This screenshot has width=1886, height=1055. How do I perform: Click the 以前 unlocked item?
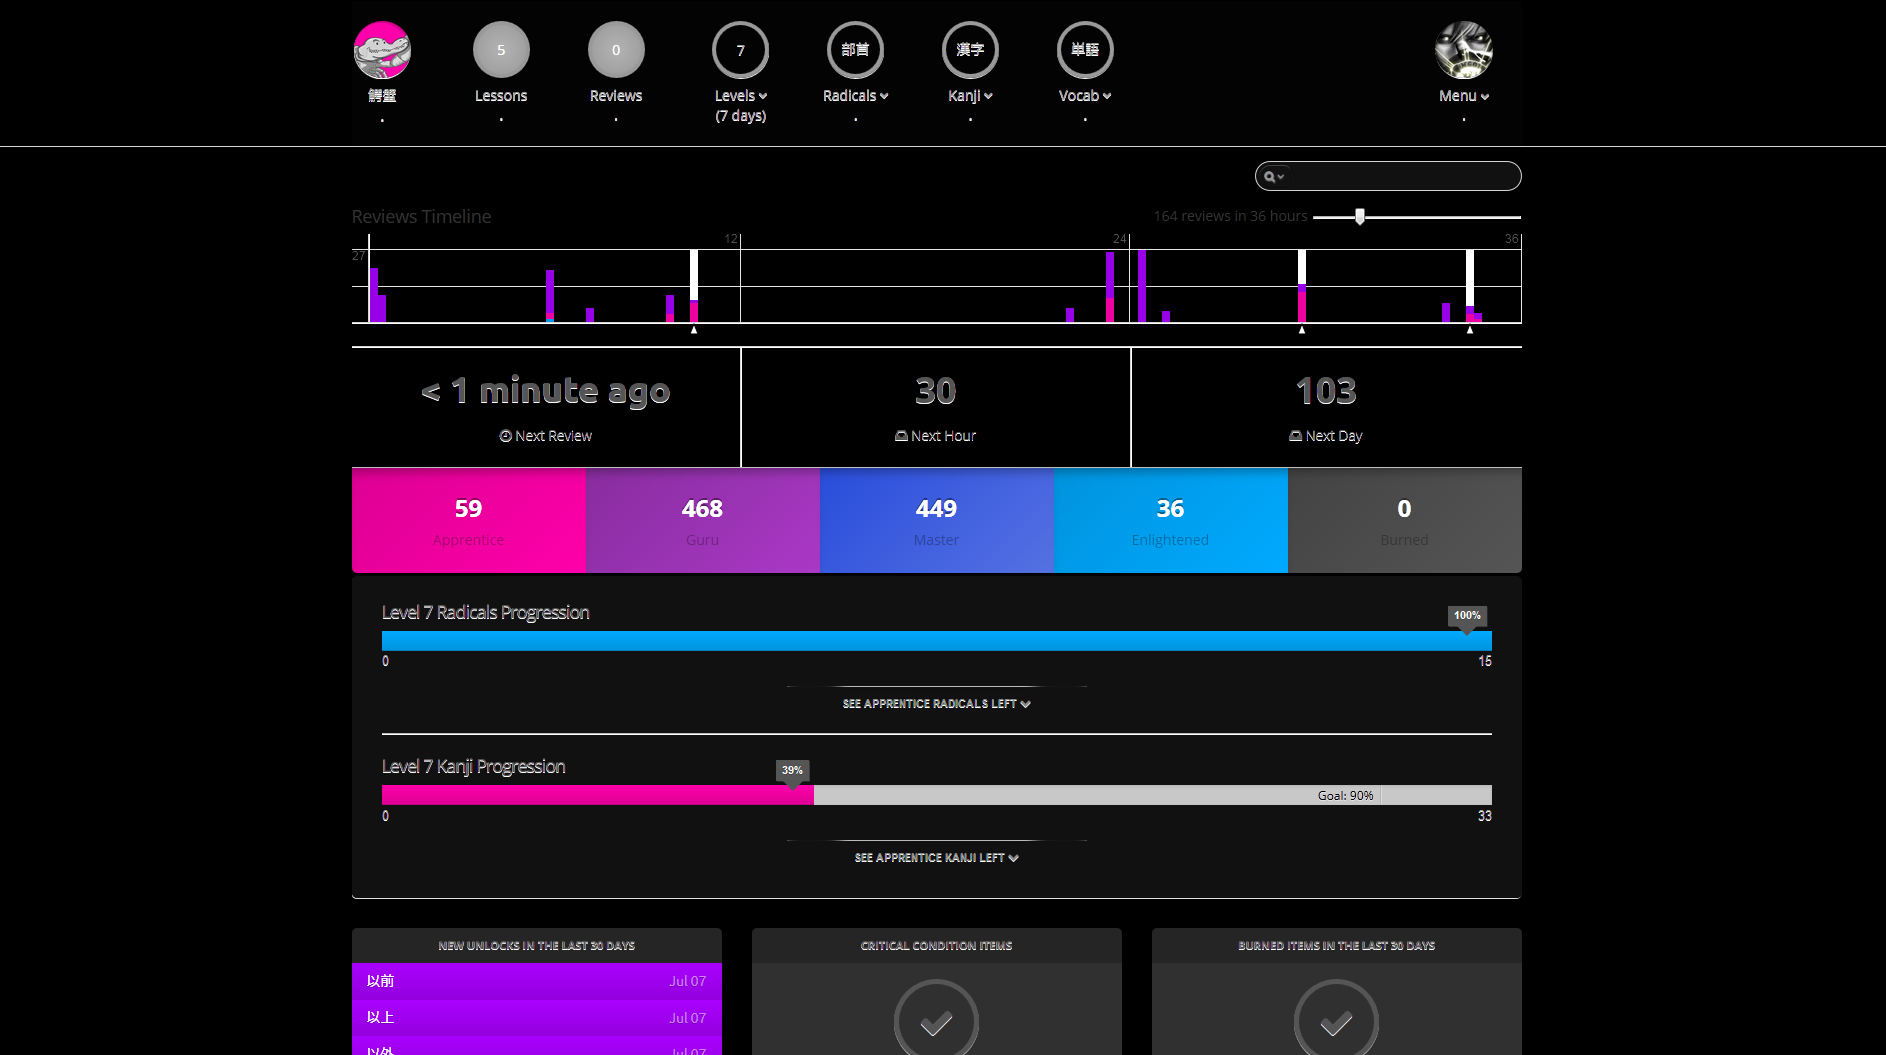[x=537, y=981]
